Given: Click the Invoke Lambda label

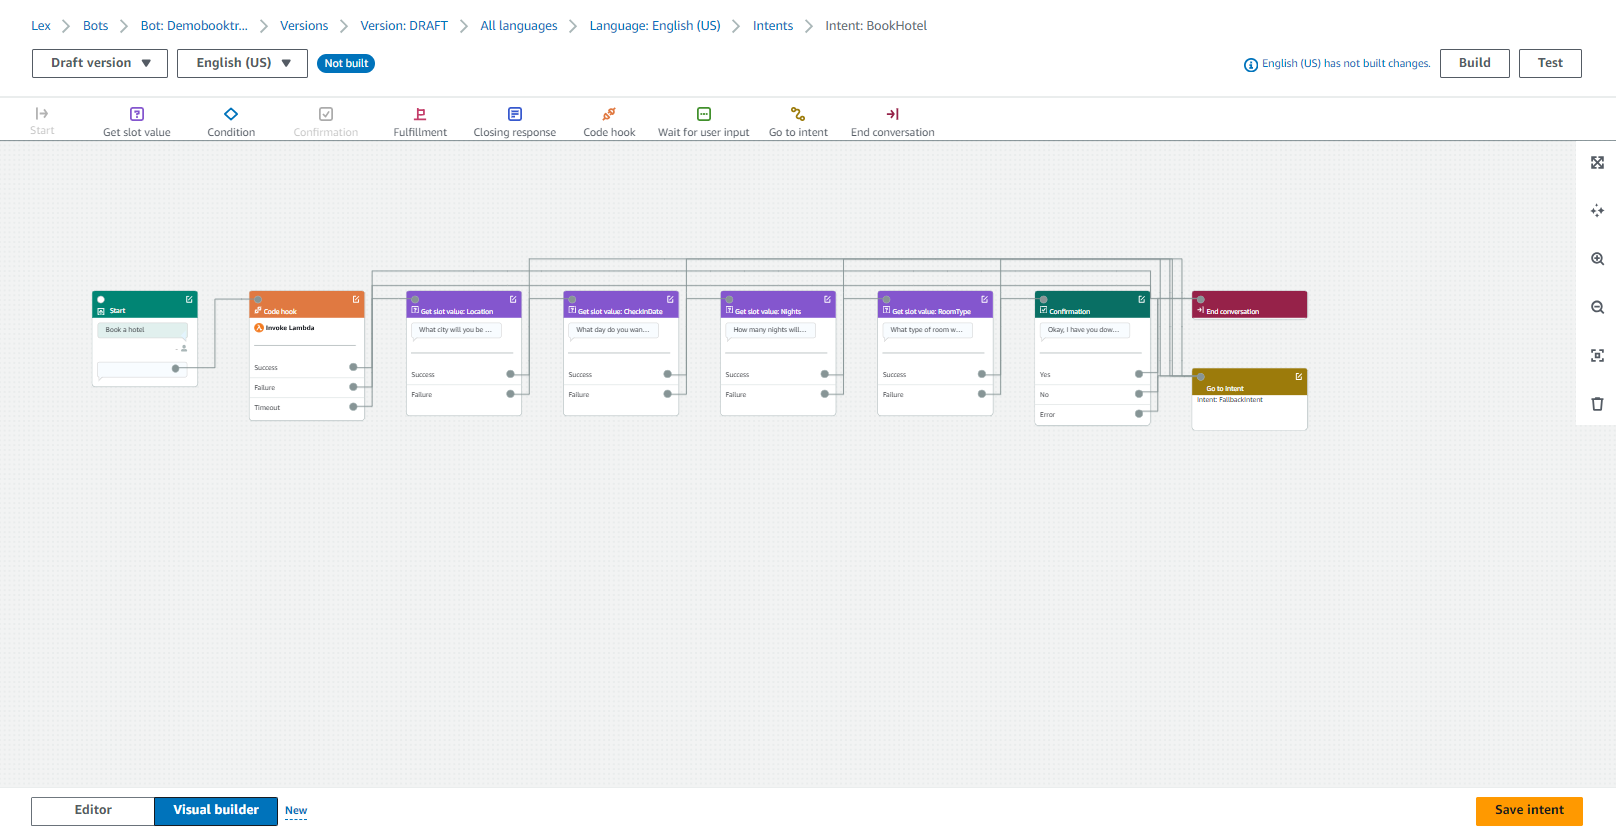Looking at the screenshot, I should point(290,328).
